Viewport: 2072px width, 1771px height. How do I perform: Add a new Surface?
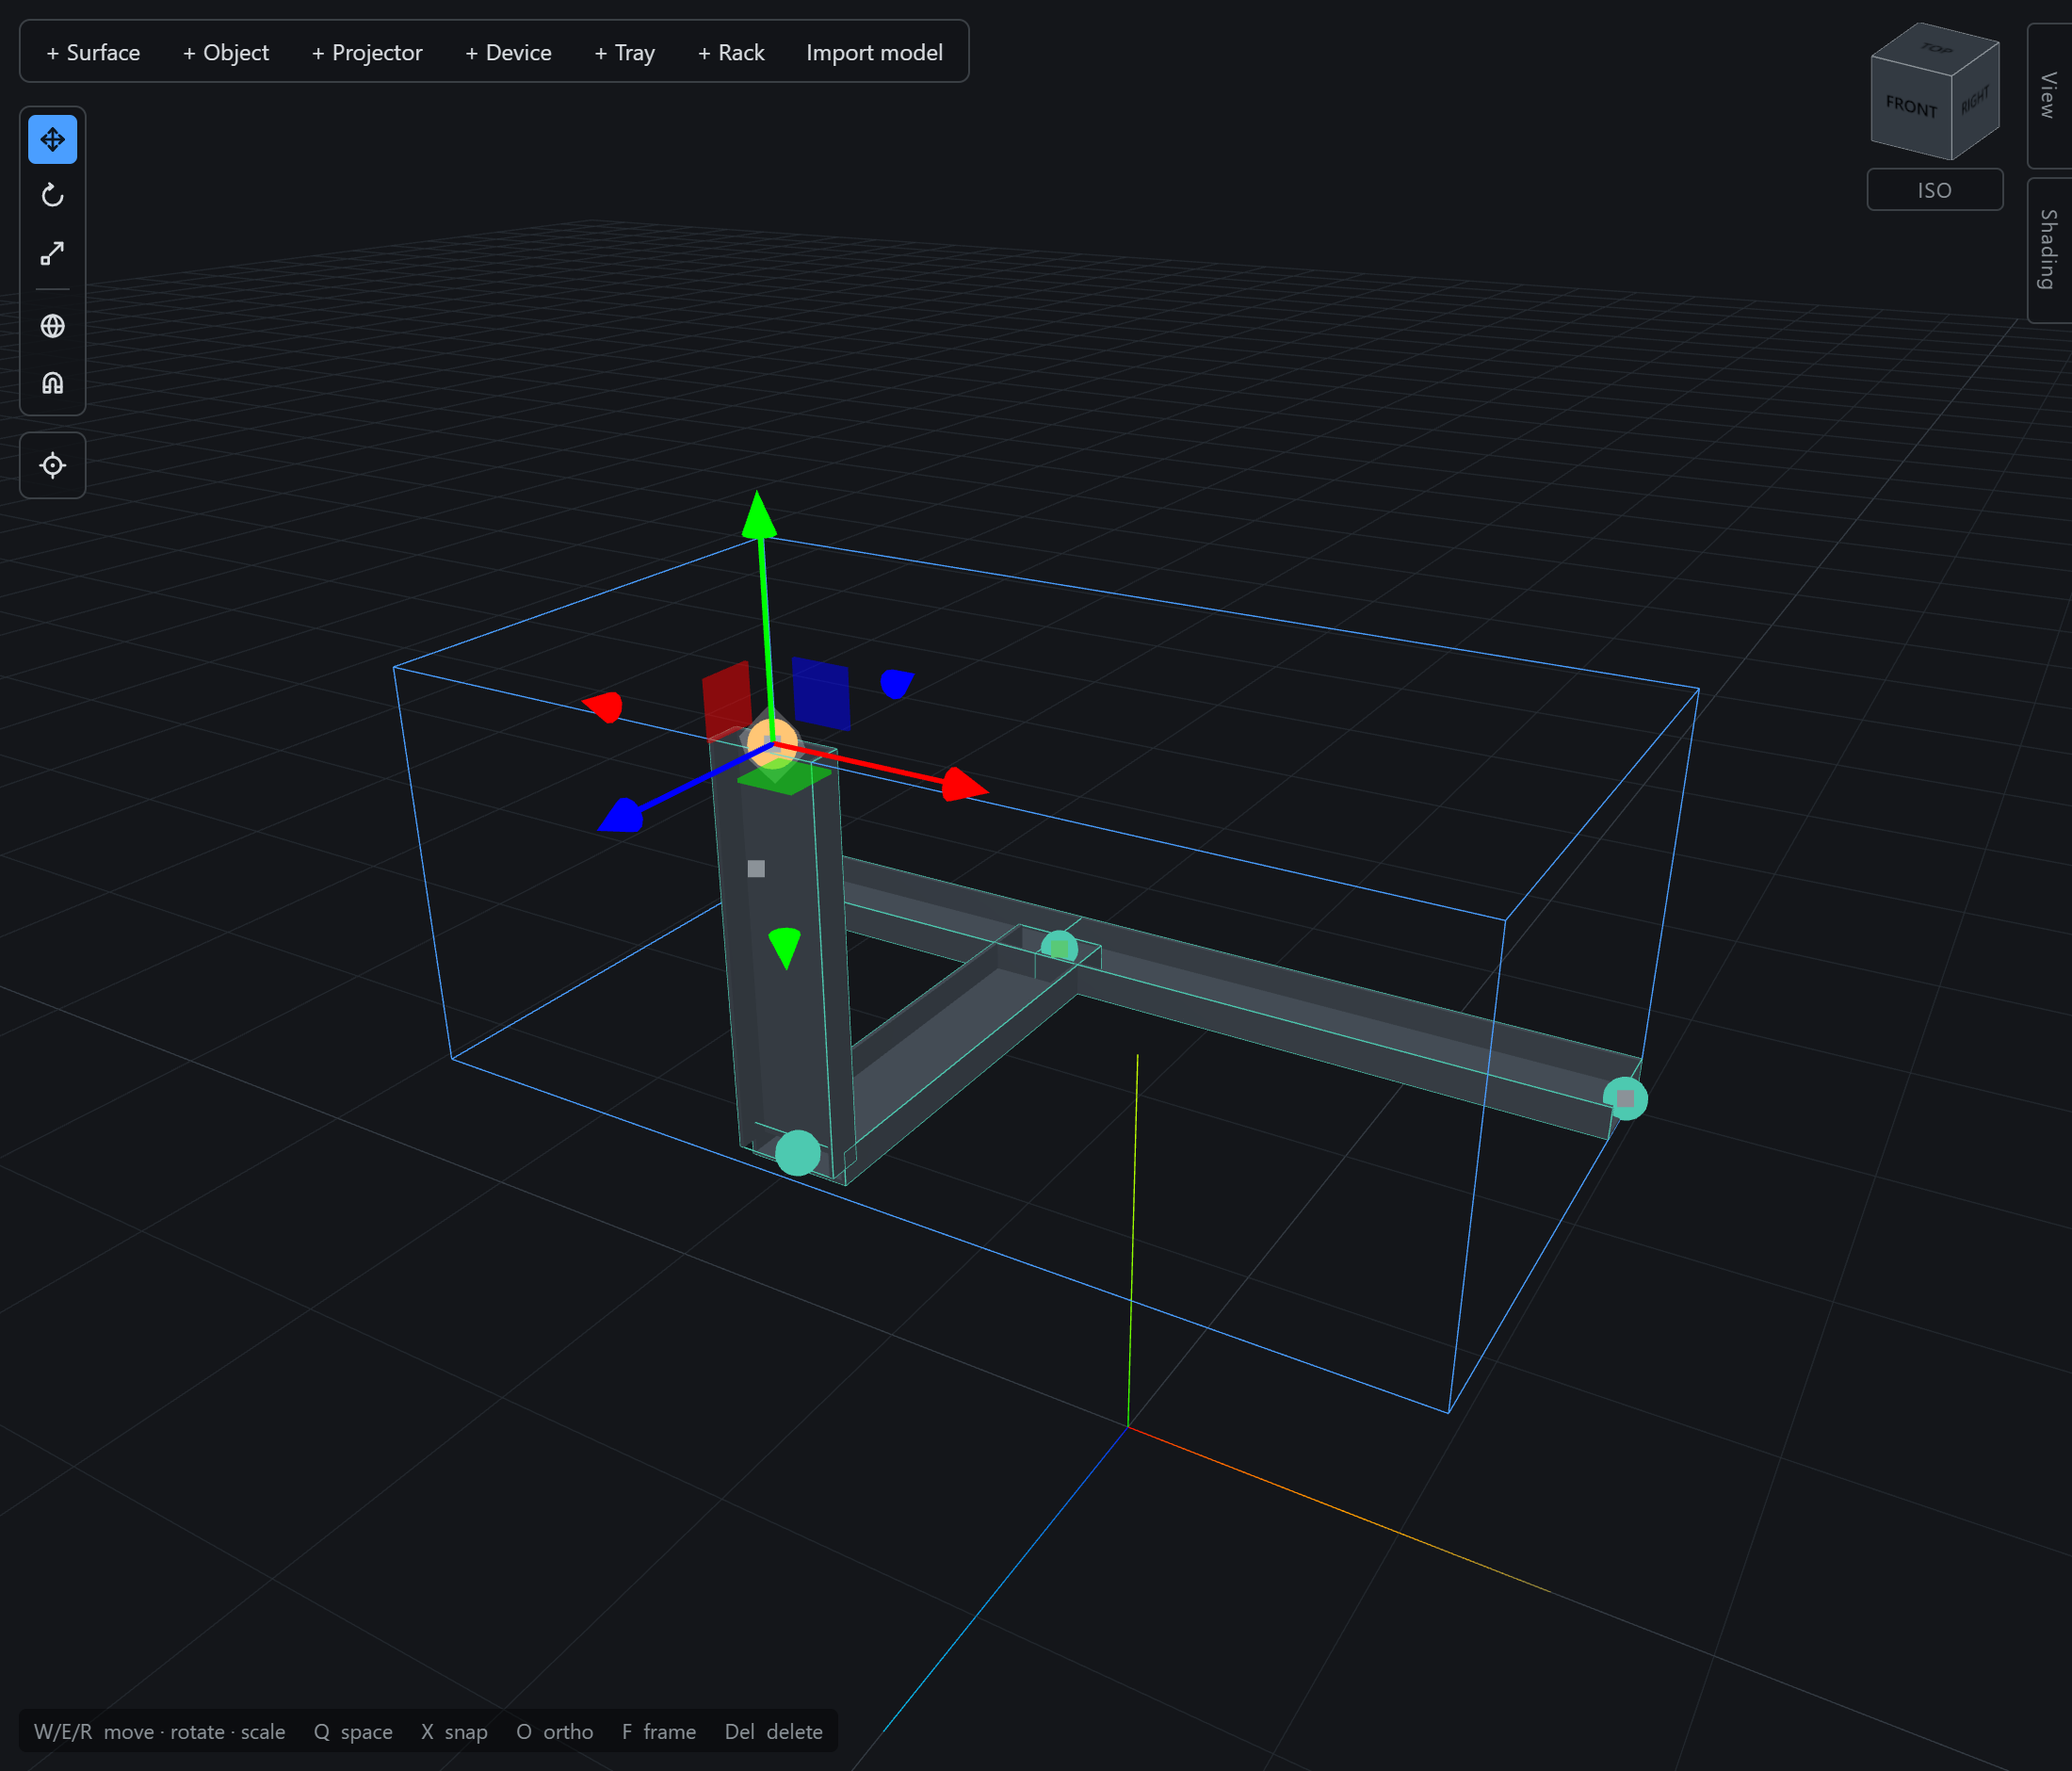[93, 52]
